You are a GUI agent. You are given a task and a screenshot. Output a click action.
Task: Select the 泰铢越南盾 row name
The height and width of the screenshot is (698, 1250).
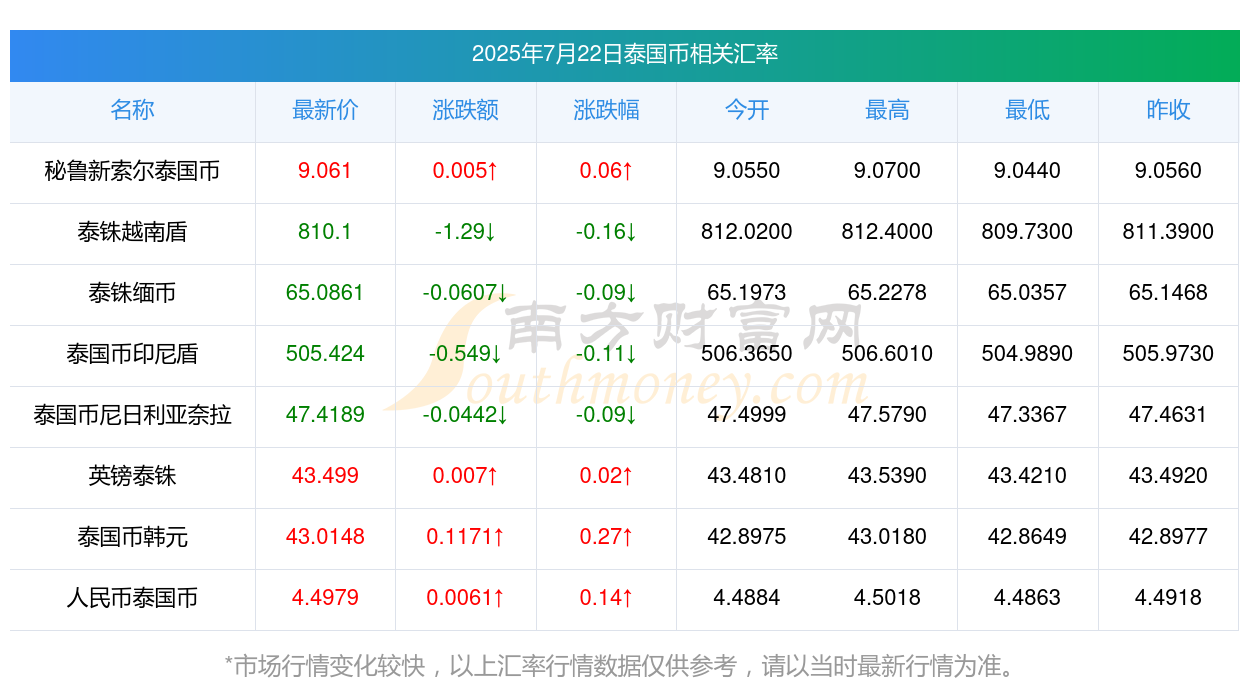[132, 232]
